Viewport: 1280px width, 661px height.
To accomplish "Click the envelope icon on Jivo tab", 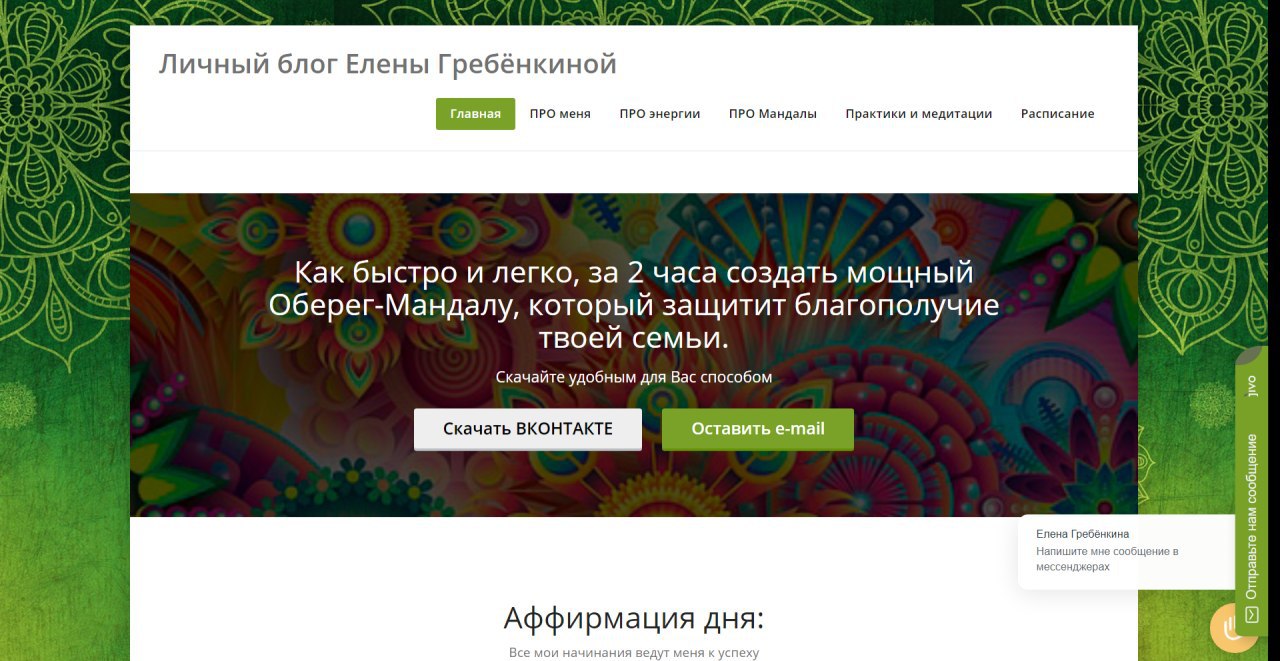I will (x=1251, y=615).
